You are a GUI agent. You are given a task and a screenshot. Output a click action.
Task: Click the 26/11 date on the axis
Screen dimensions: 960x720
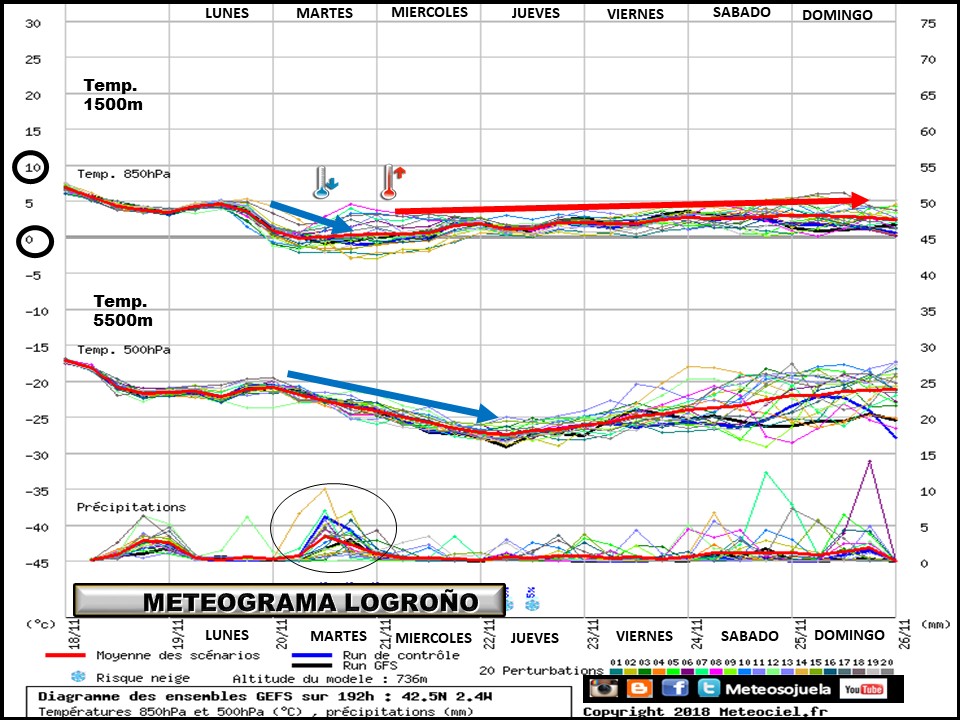[904, 634]
